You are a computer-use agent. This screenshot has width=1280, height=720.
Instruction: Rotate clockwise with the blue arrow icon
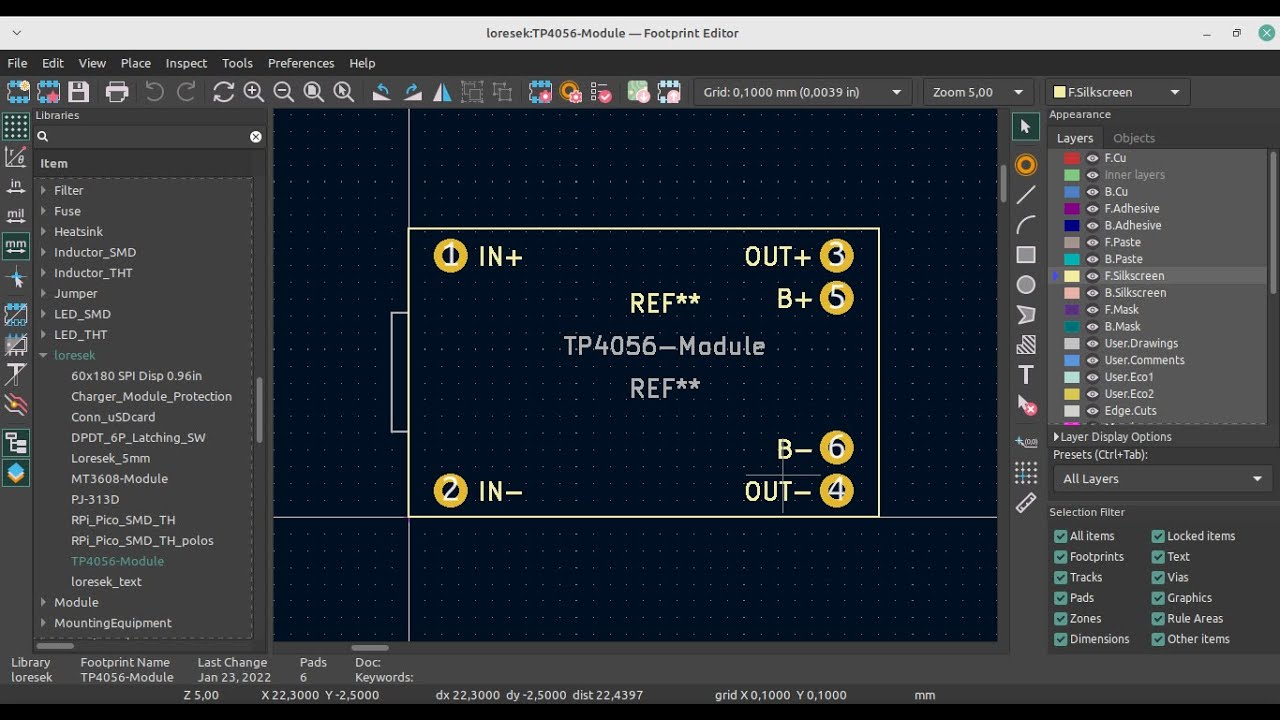412,92
